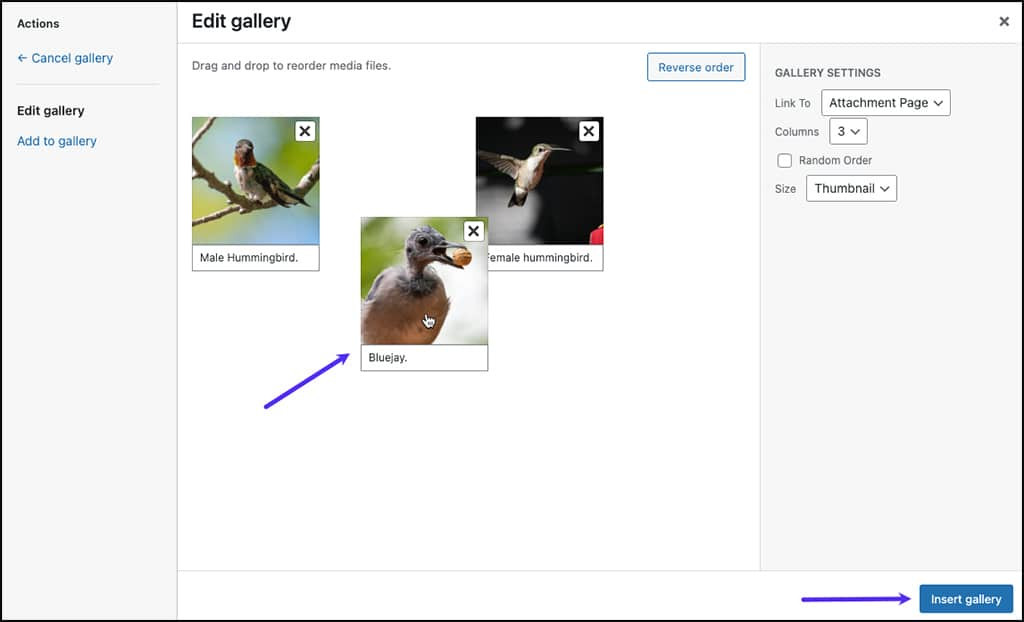1024x622 pixels.
Task: Remove the Male Hummingbird image from gallery
Action: 305,131
